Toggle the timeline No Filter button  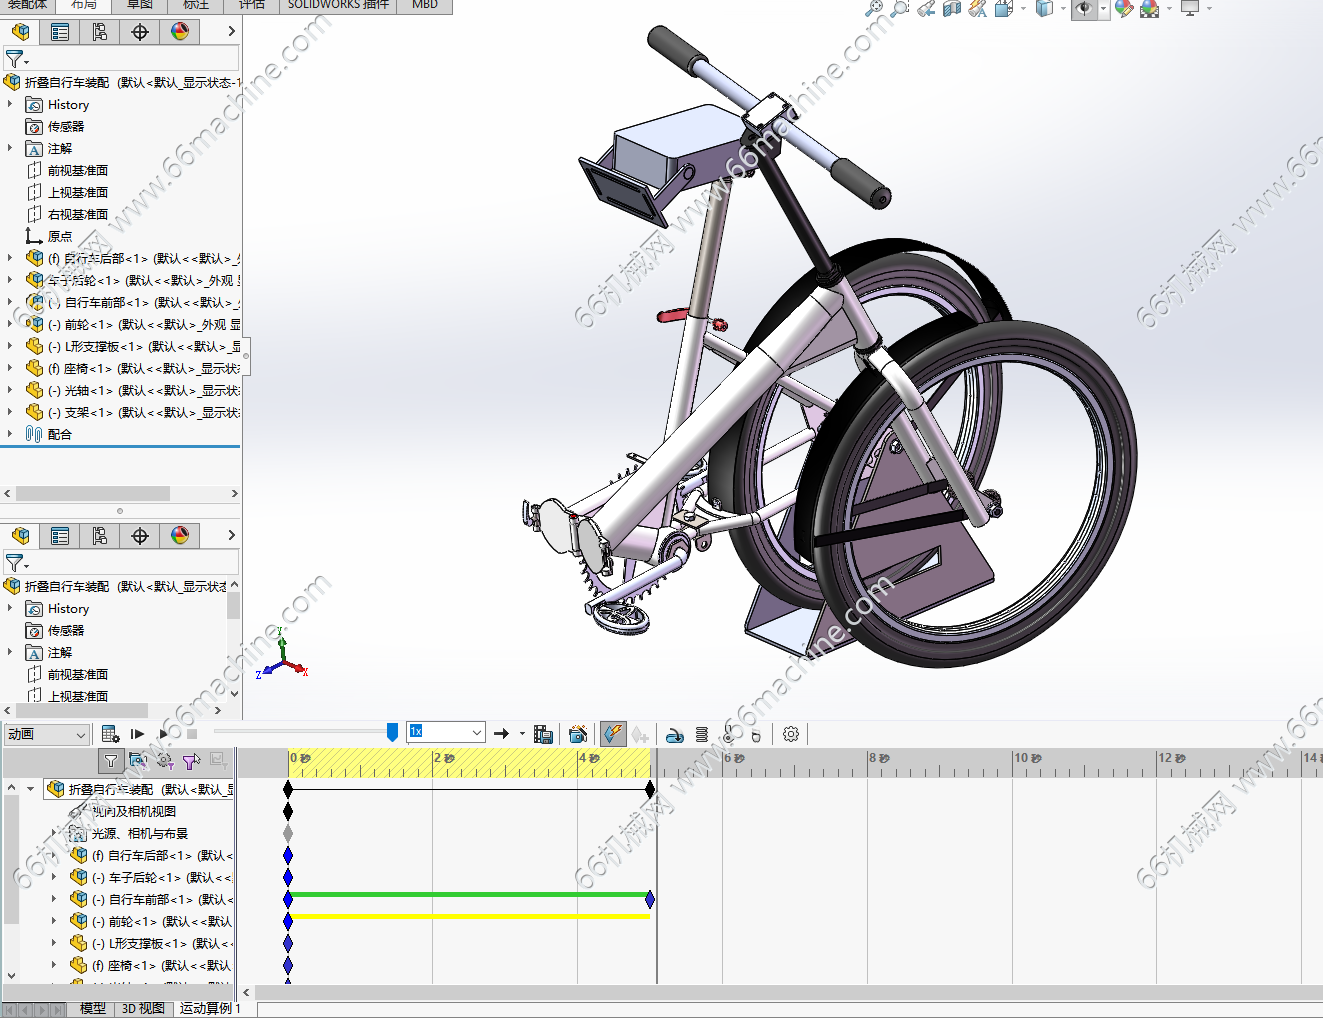(111, 761)
